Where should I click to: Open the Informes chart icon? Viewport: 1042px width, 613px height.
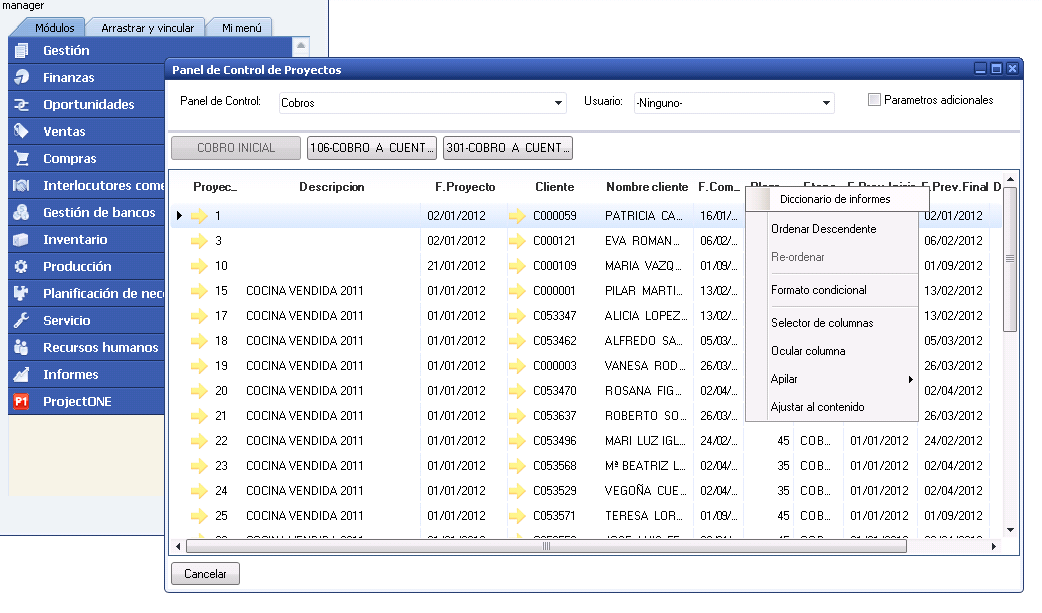(21, 374)
